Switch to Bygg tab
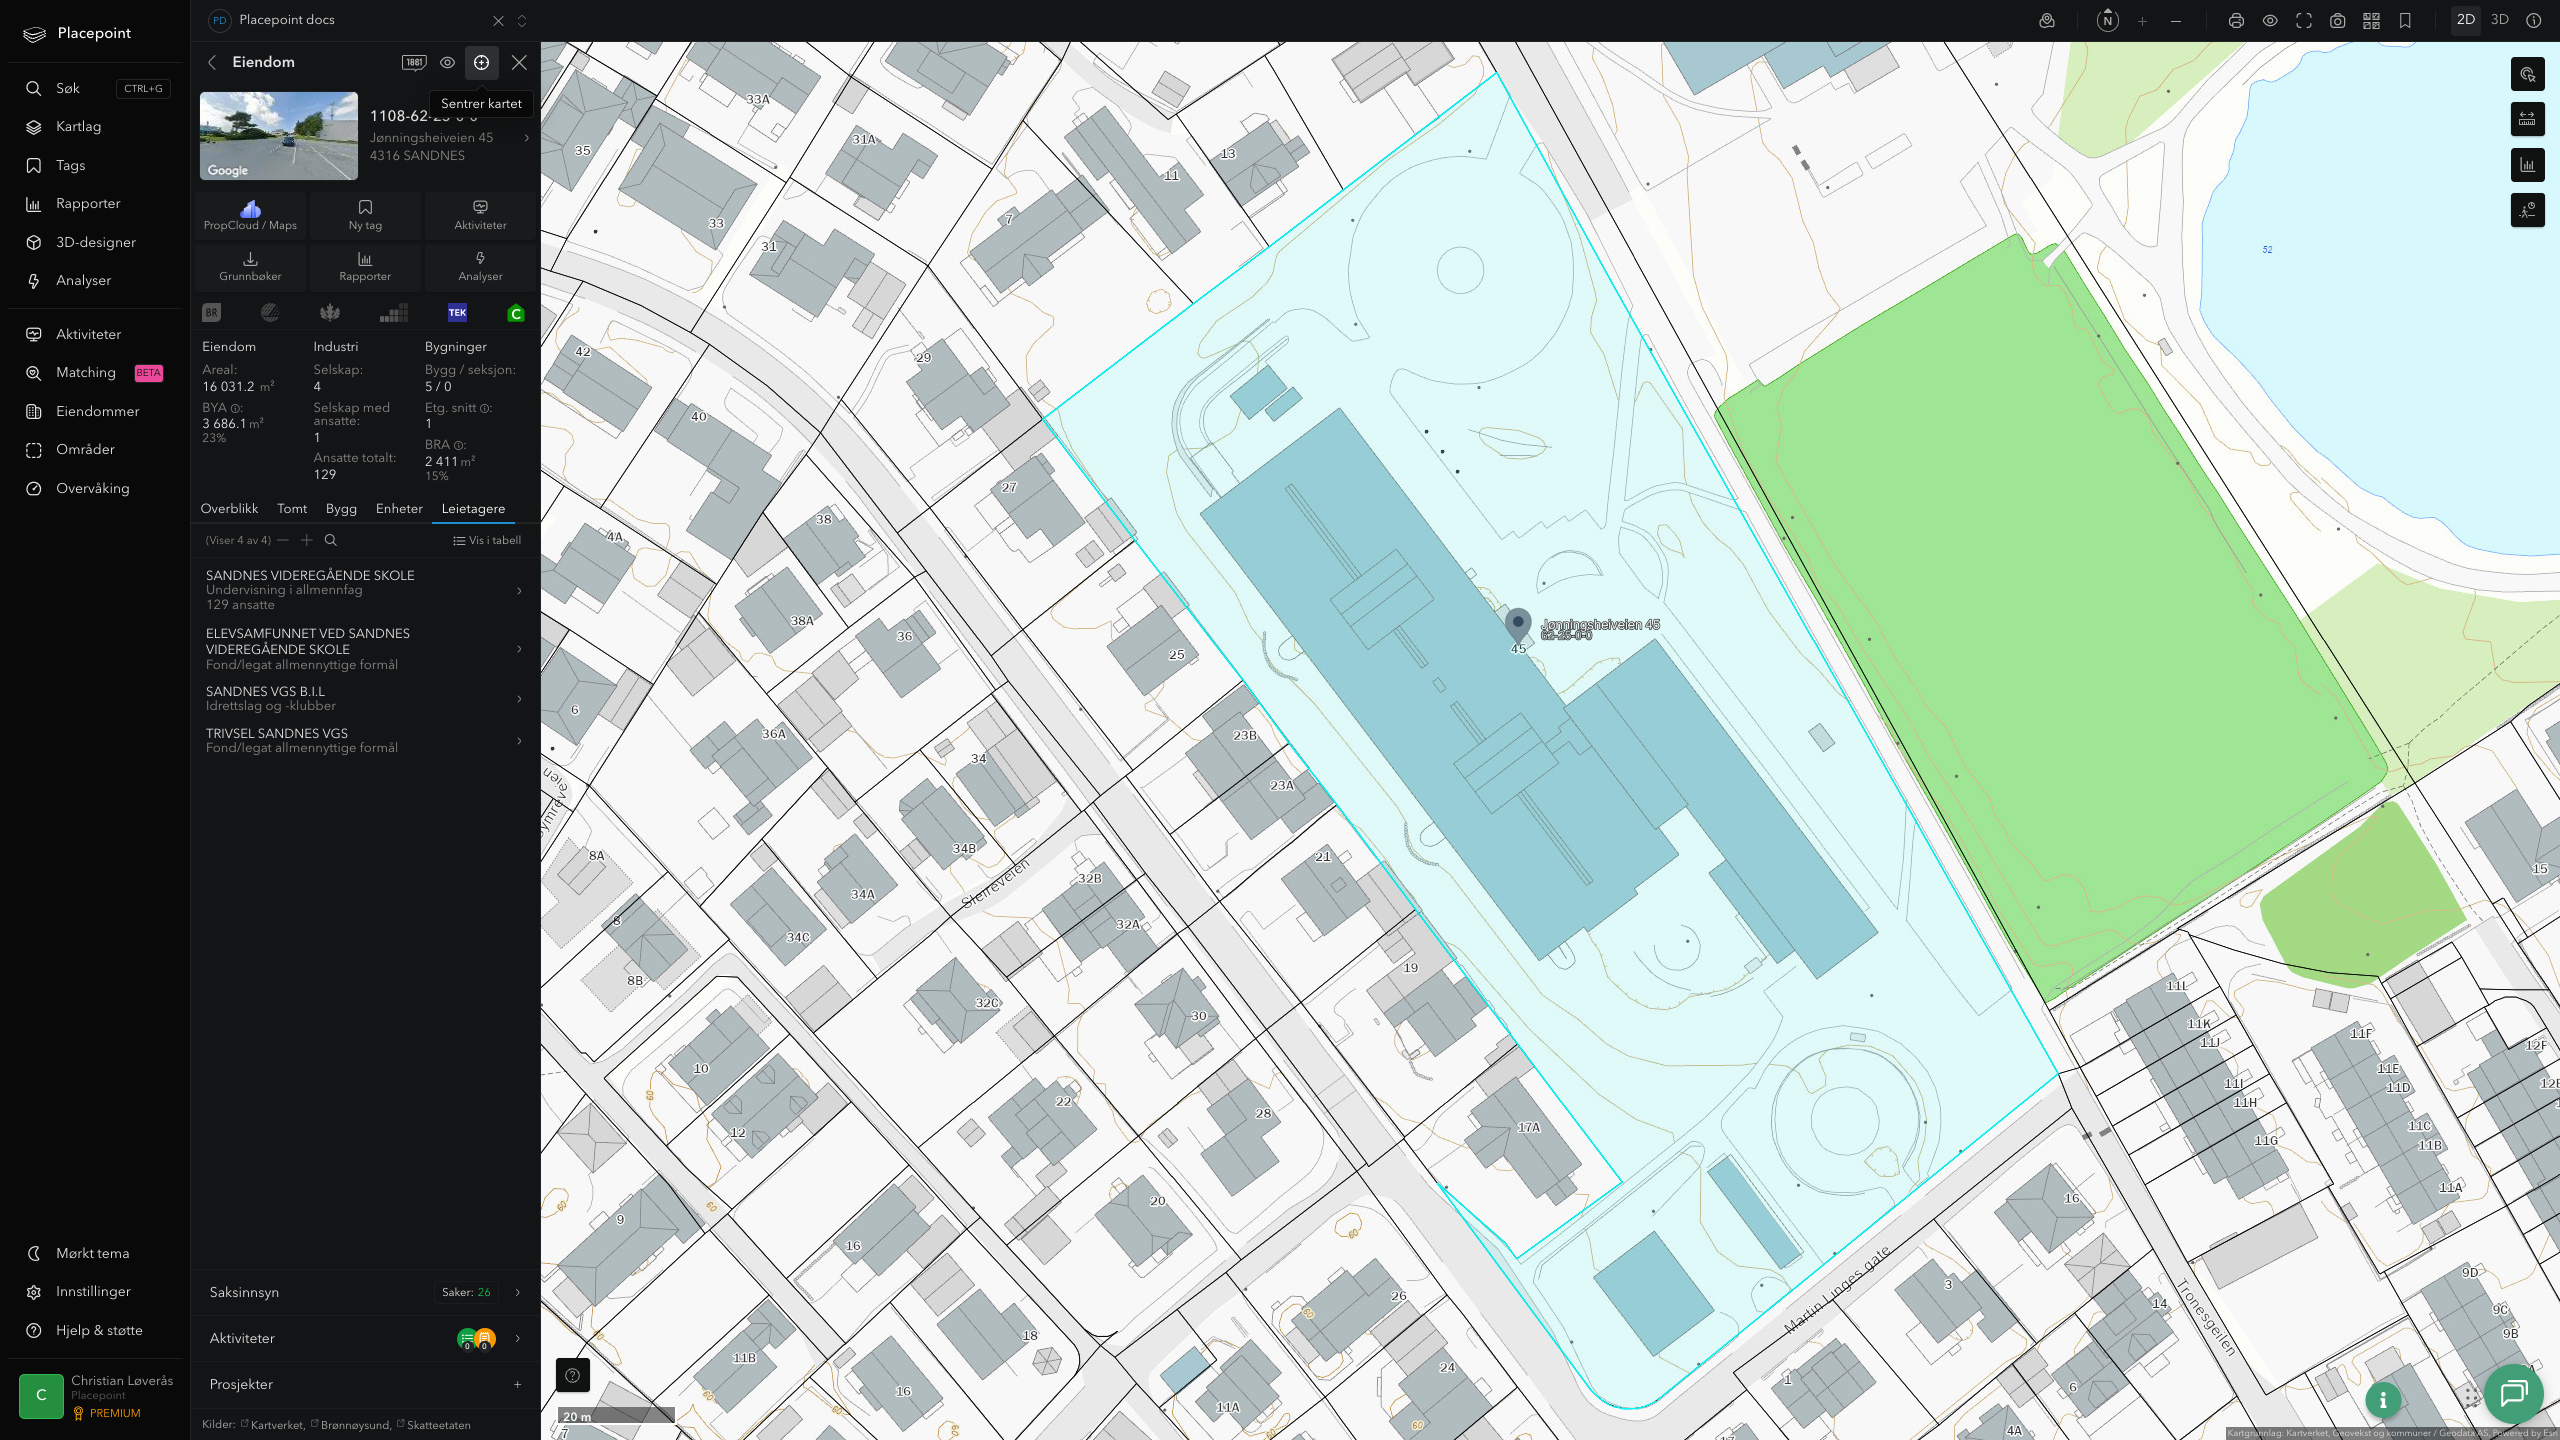 coord(341,509)
